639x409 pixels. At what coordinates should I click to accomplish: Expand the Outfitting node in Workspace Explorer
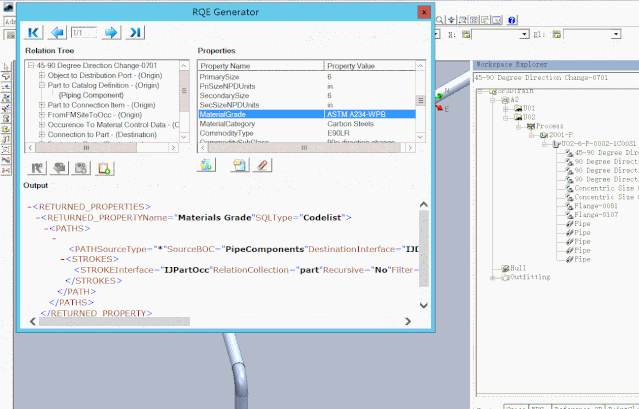493,277
